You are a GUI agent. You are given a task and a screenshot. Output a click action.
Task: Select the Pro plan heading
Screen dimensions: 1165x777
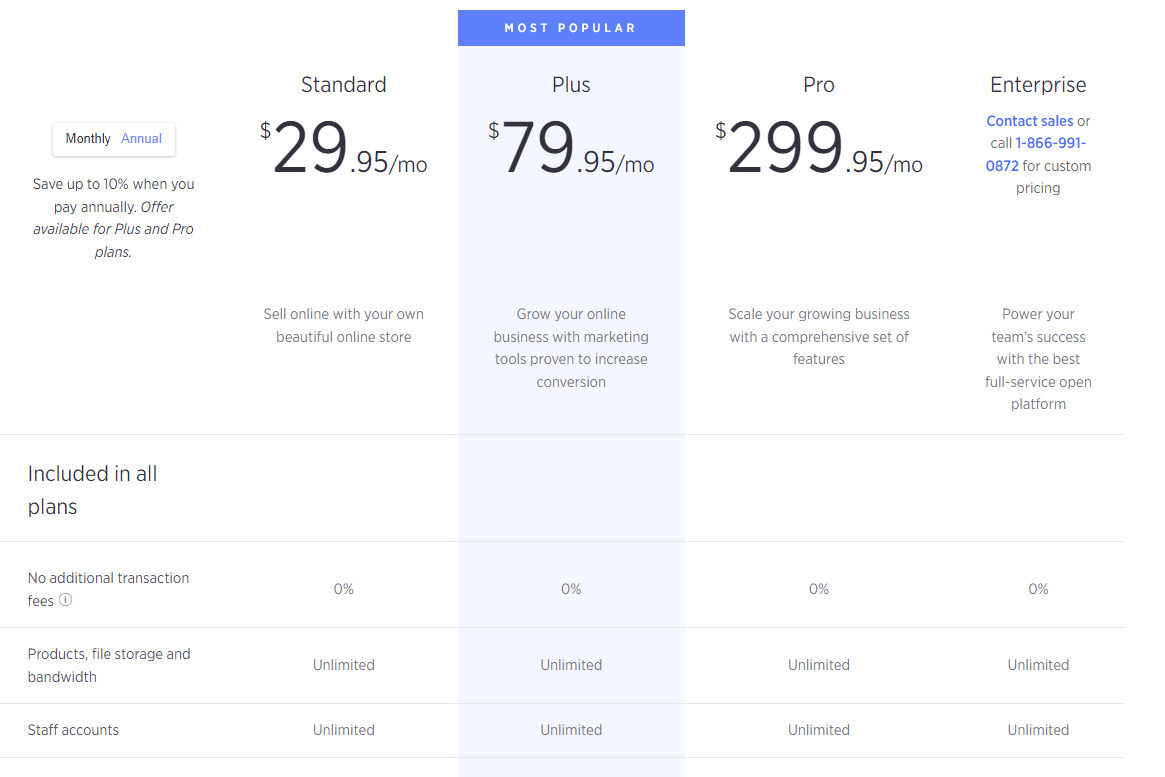click(818, 85)
